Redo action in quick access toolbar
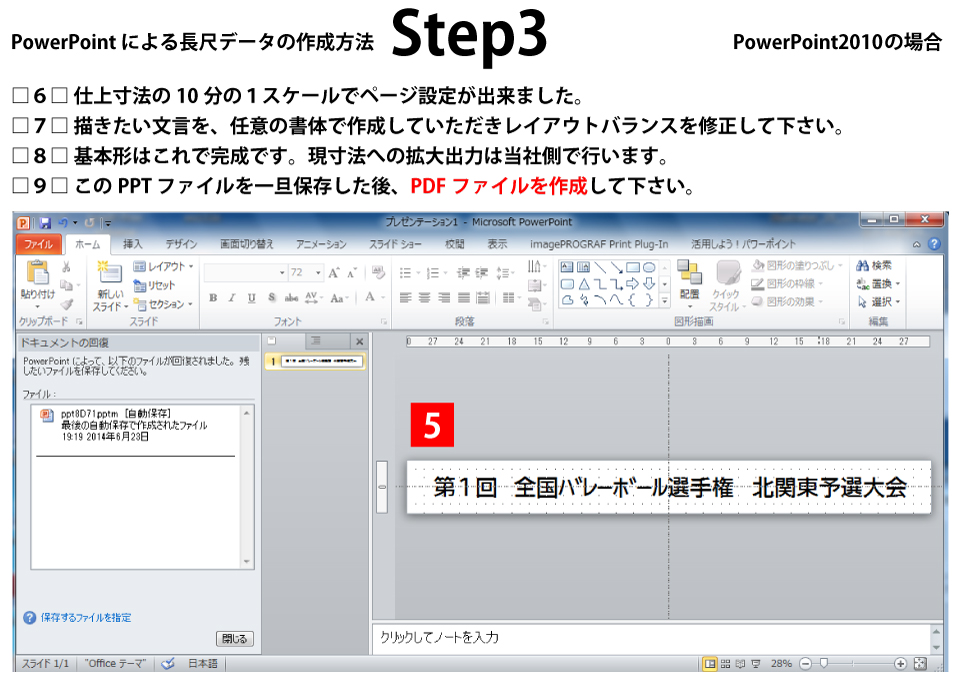 [90, 223]
